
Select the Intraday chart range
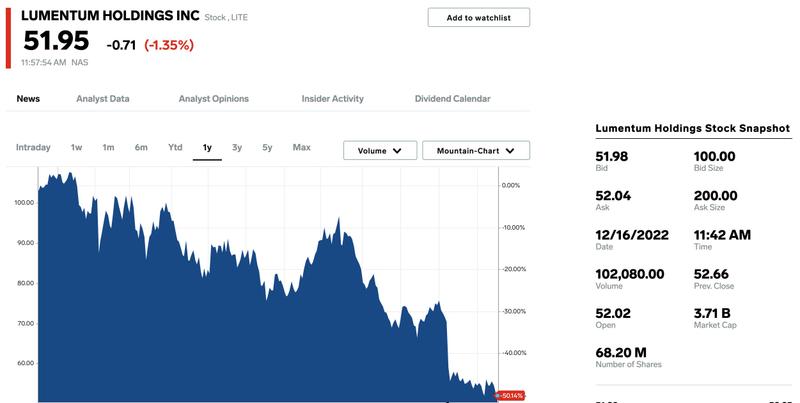33,147
